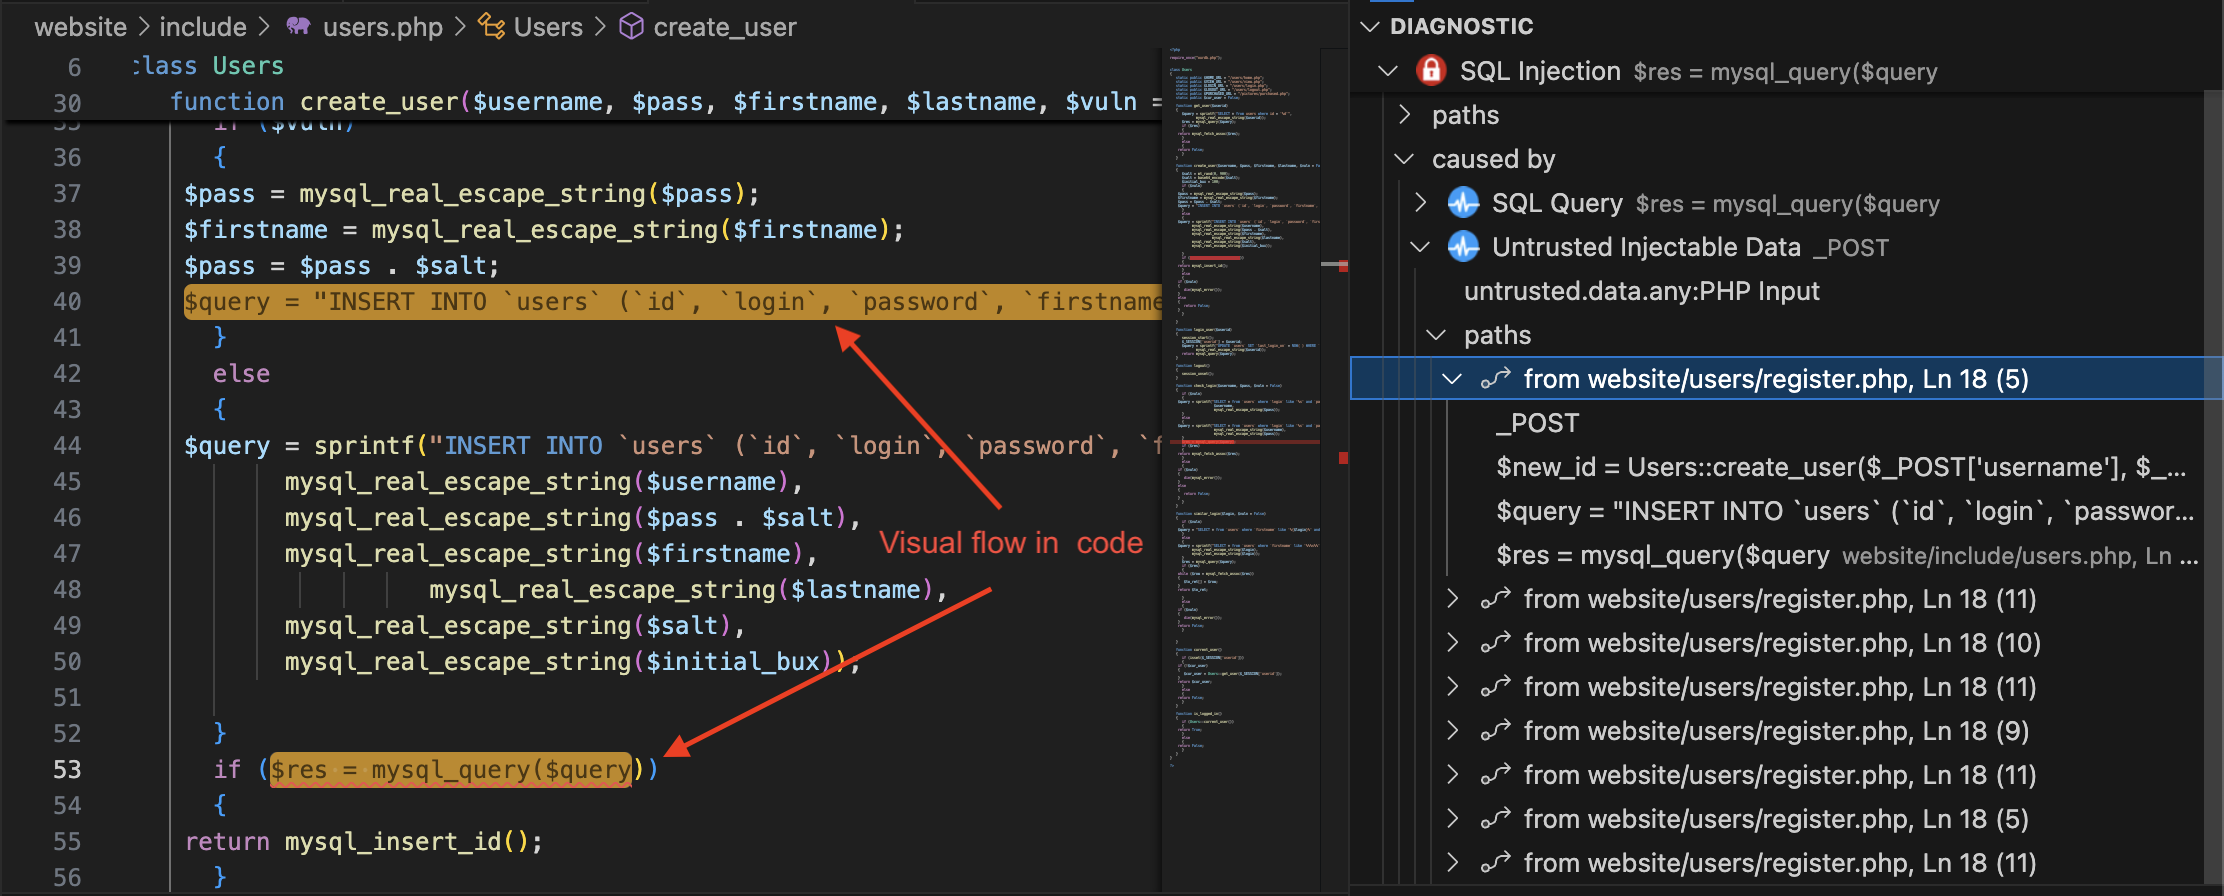Open the website breadcrumb segment

(80, 27)
